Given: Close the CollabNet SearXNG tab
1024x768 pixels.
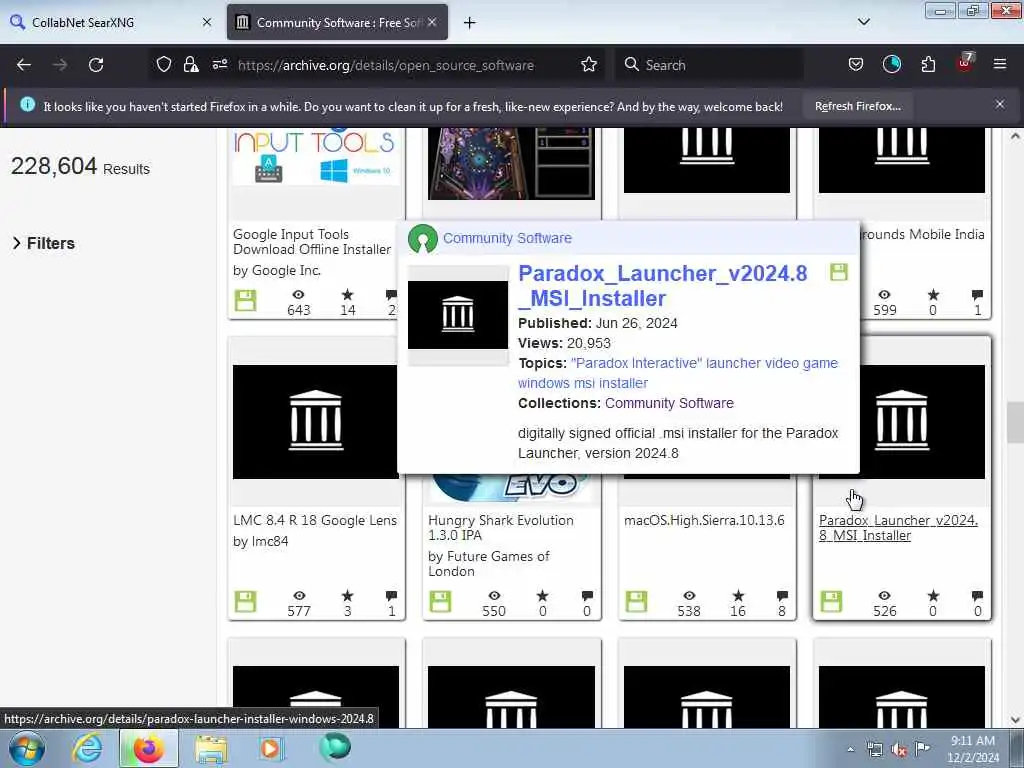Looking at the screenshot, I should click(x=206, y=22).
